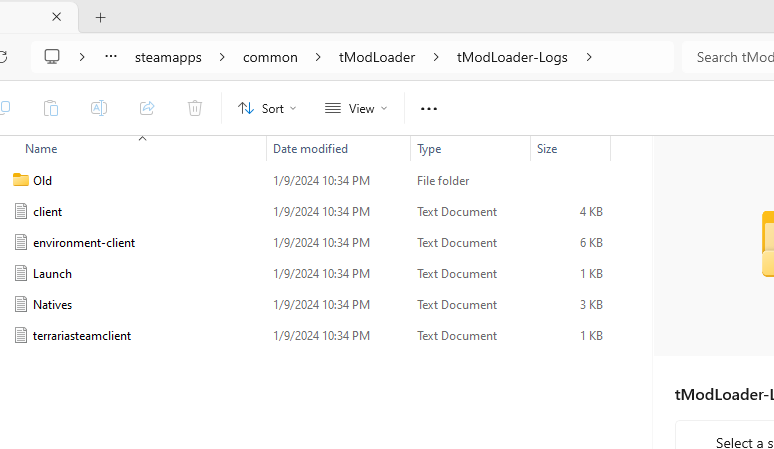Viewport: 774px width, 449px height.
Task: Click Text Document type of Launch row
Action: pos(457,274)
